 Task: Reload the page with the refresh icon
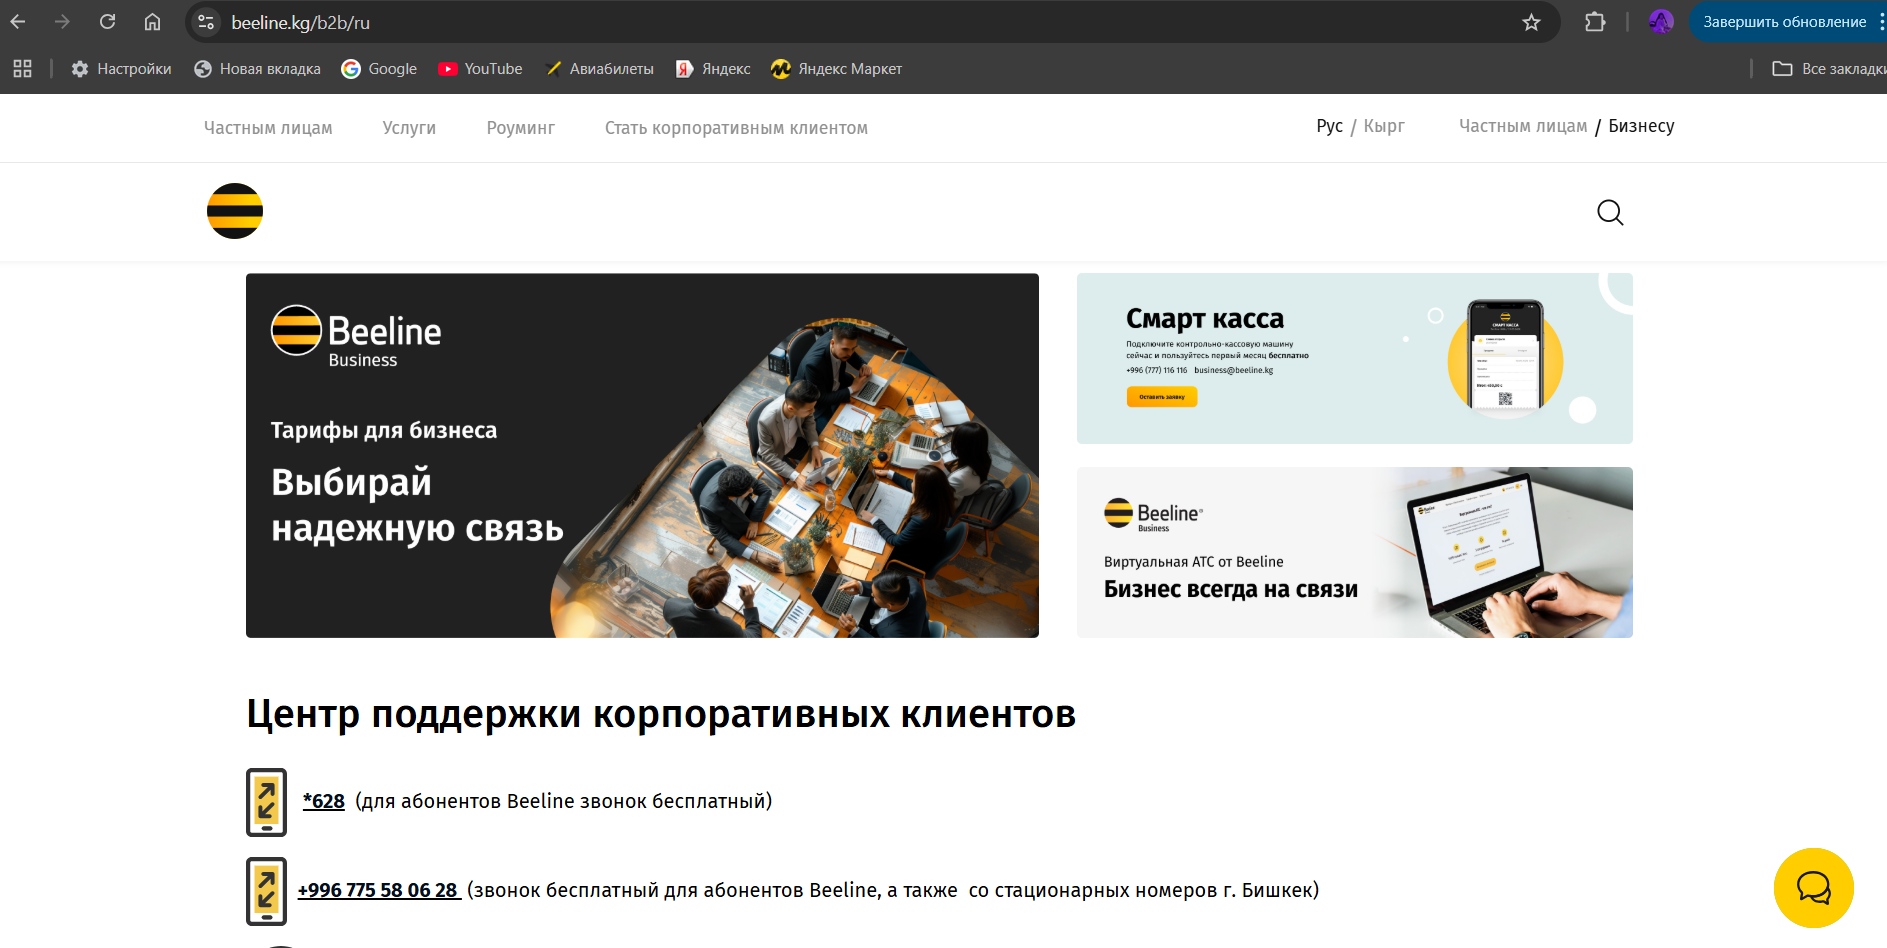[107, 22]
